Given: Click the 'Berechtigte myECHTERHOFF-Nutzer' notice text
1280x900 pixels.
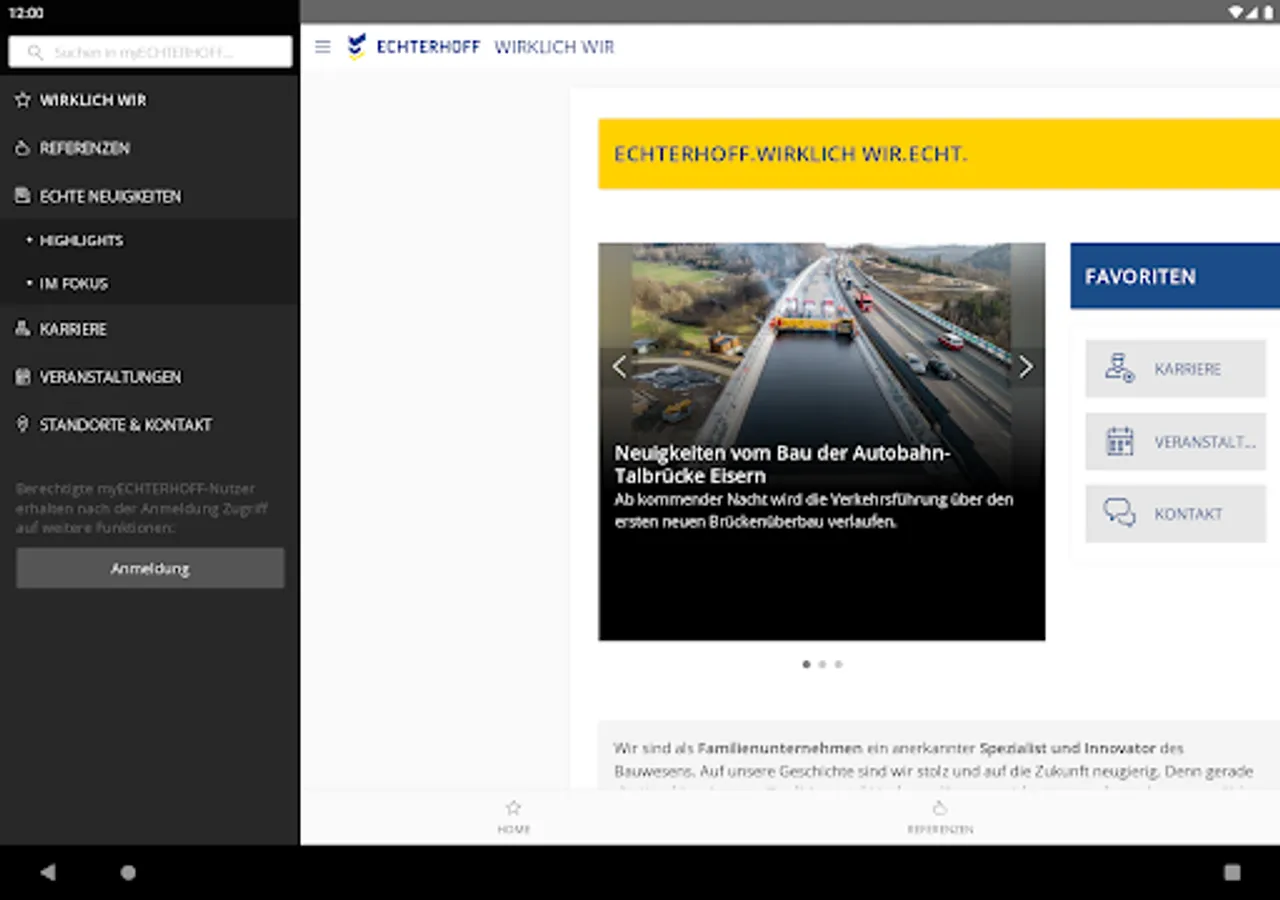Looking at the screenshot, I should pos(142,508).
